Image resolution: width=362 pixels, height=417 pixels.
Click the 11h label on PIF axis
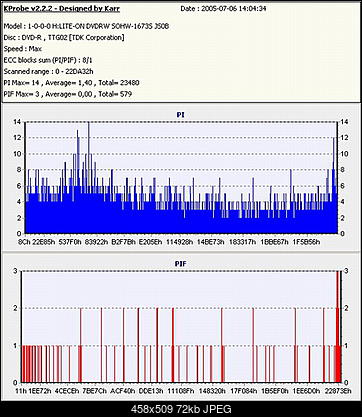pos(21,391)
